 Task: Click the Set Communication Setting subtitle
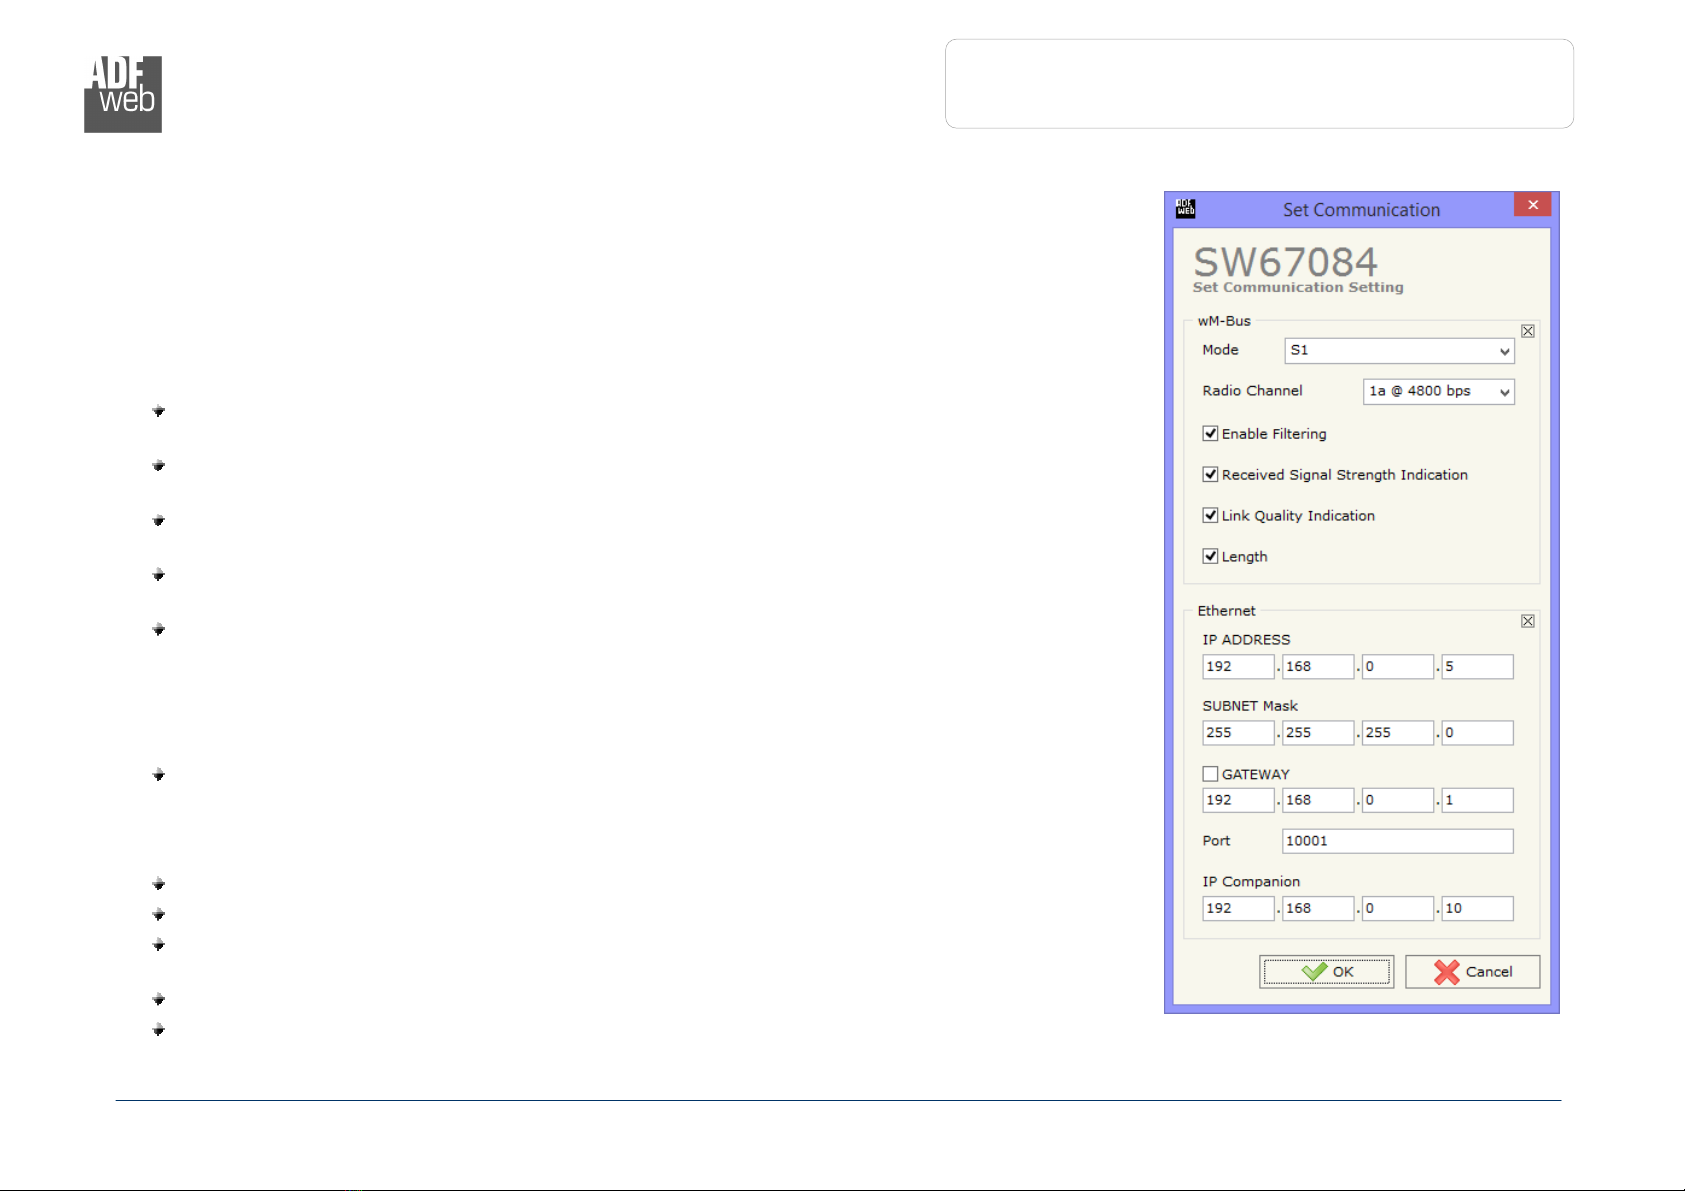click(1298, 287)
